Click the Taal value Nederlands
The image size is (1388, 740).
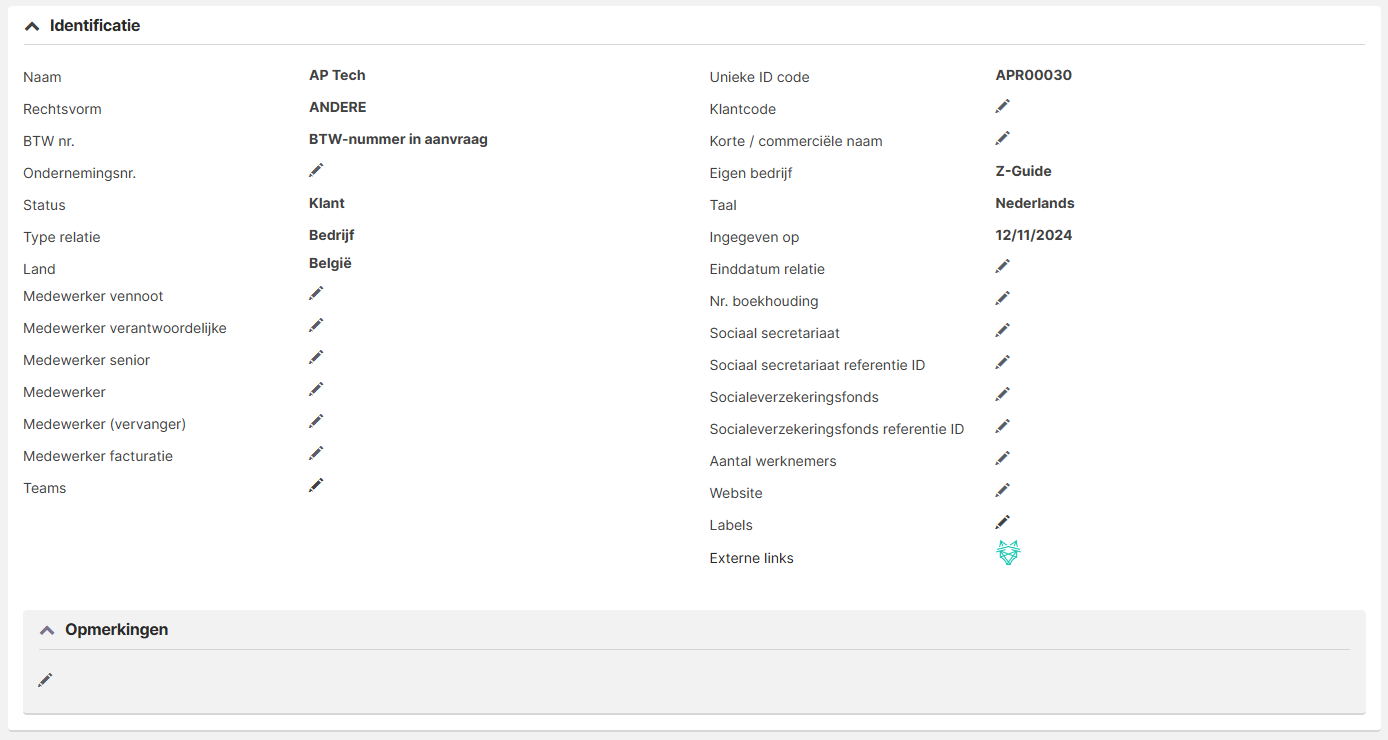click(x=1035, y=203)
